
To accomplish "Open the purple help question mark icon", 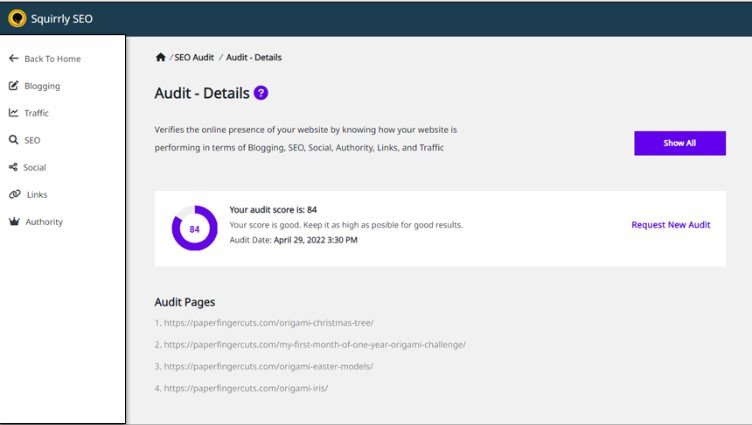I will coord(261,93).
